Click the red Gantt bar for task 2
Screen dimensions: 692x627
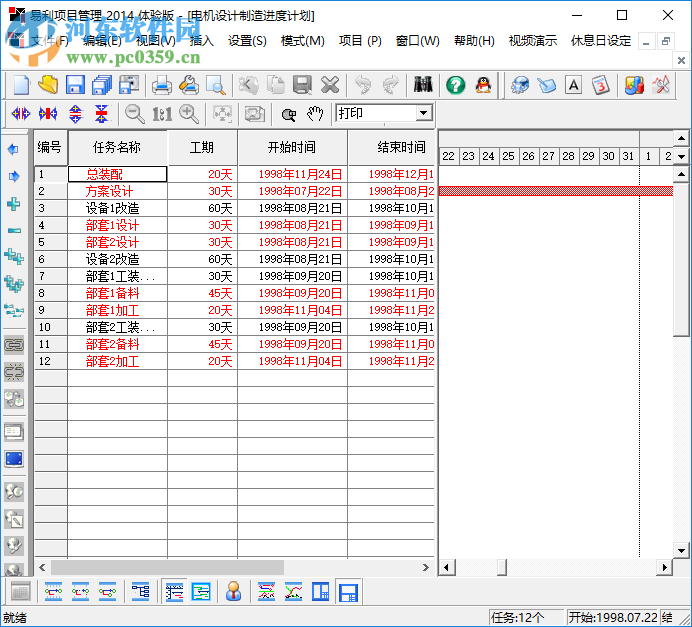[556, 191]
